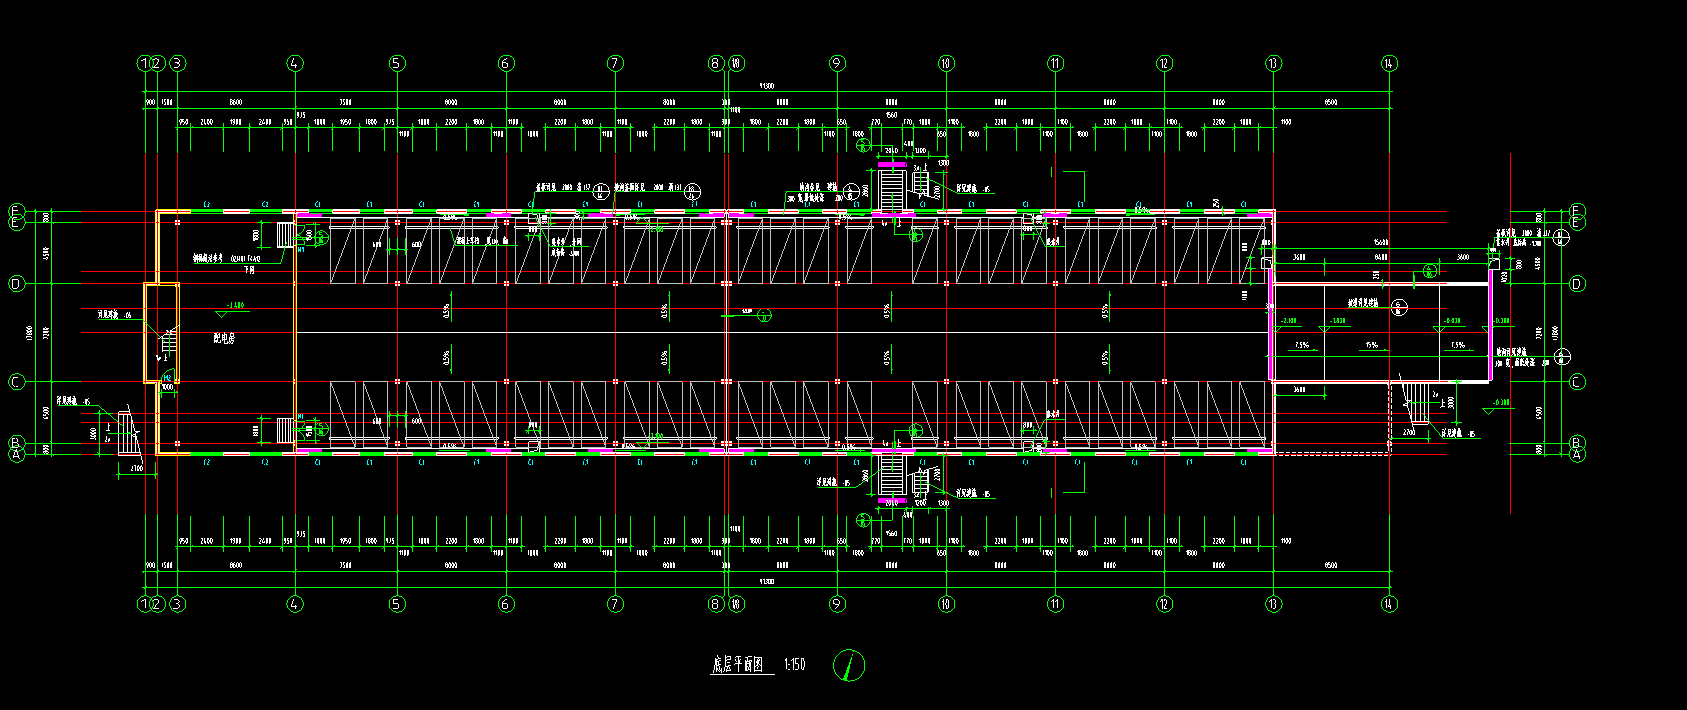Select grid axis bubble 3 at top
The image size is (1687, 710).
[177, 63]
